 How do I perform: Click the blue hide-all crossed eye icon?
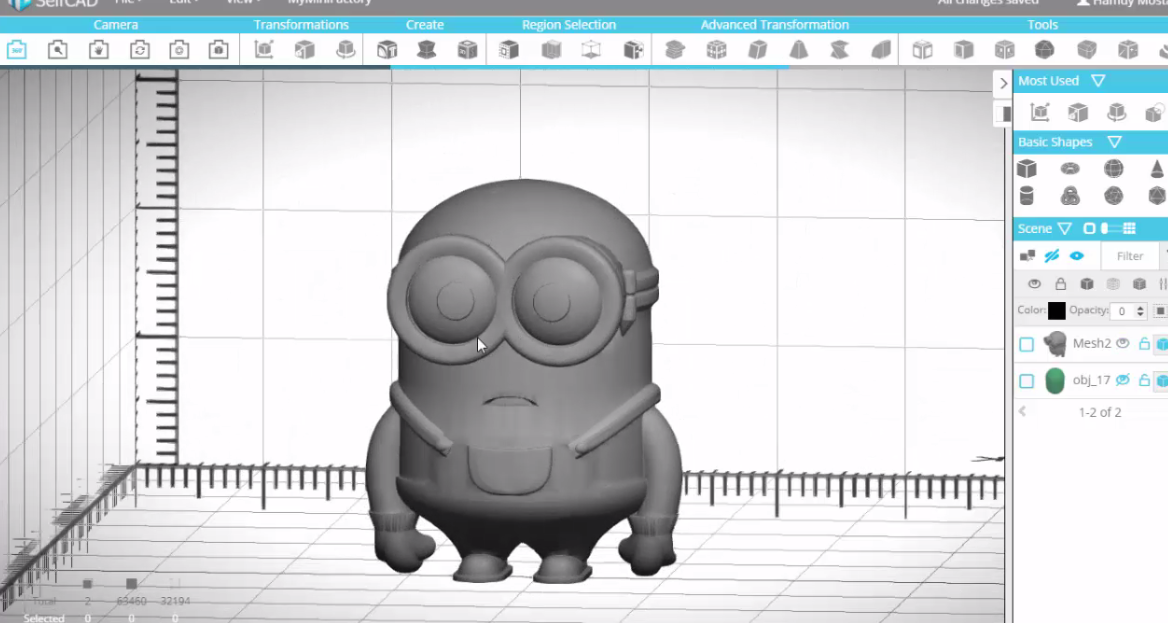click(x=1052, y=256)
